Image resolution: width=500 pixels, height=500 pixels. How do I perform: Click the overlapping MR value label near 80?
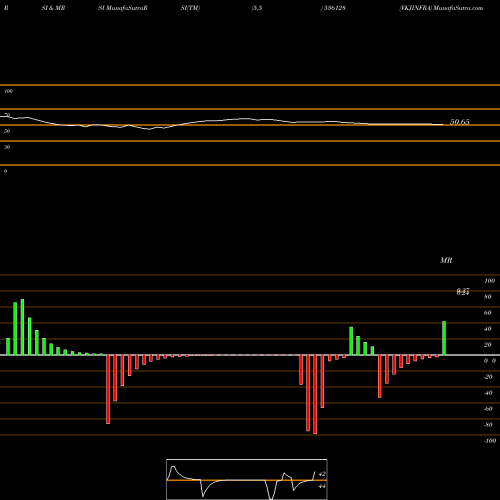[x=463, y=292]
